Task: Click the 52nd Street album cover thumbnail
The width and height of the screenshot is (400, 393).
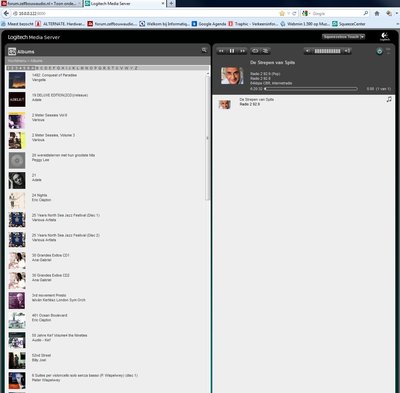Action: point(17,360)
